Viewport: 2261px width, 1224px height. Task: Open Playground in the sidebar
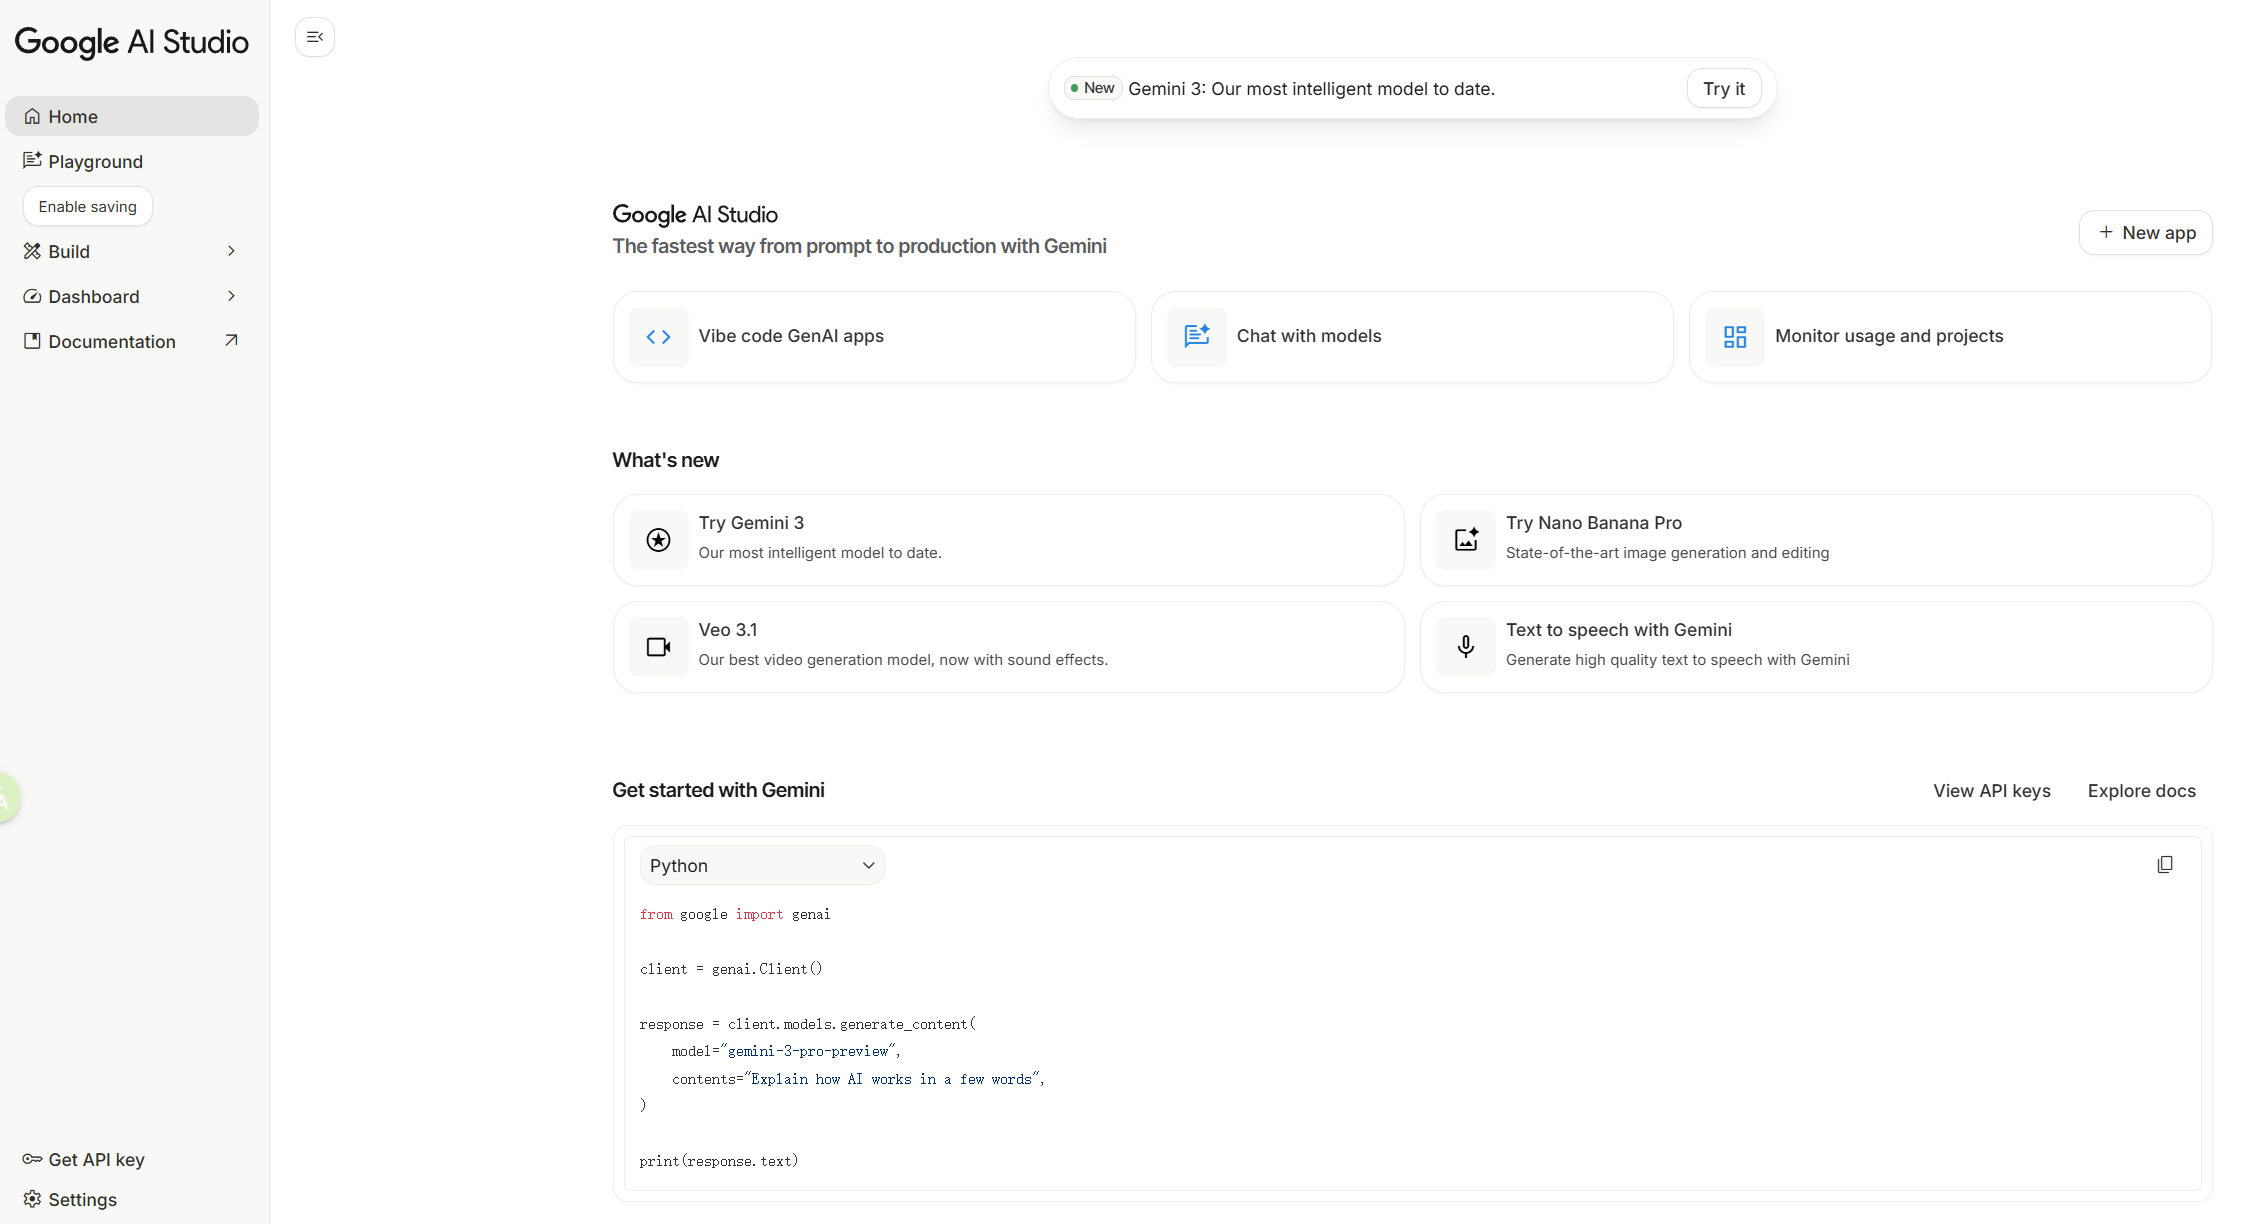95,161
